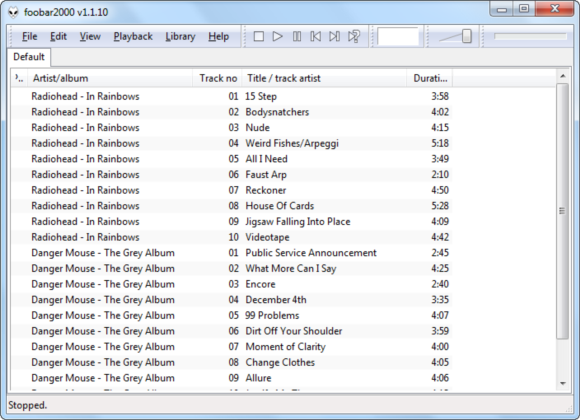Select the track Allure
The width and height of the screenshot is (580, 420).
(x=231, y=378)
